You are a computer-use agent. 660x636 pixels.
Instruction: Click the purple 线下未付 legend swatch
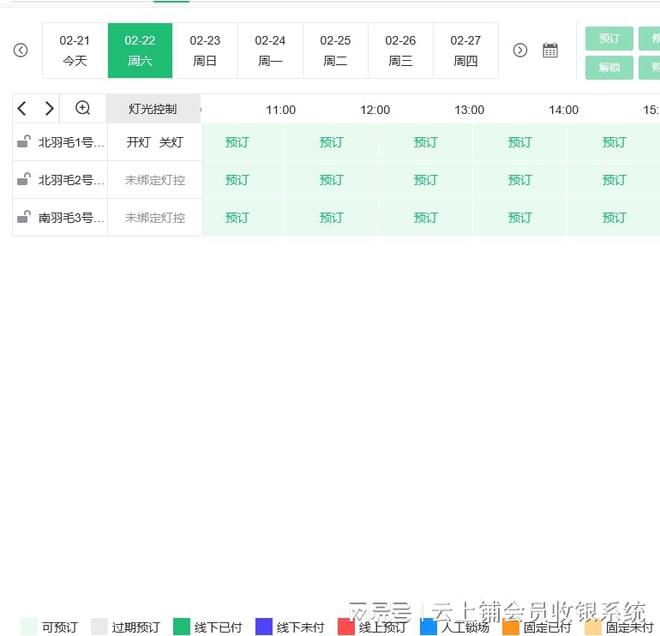tap(264, 627)
